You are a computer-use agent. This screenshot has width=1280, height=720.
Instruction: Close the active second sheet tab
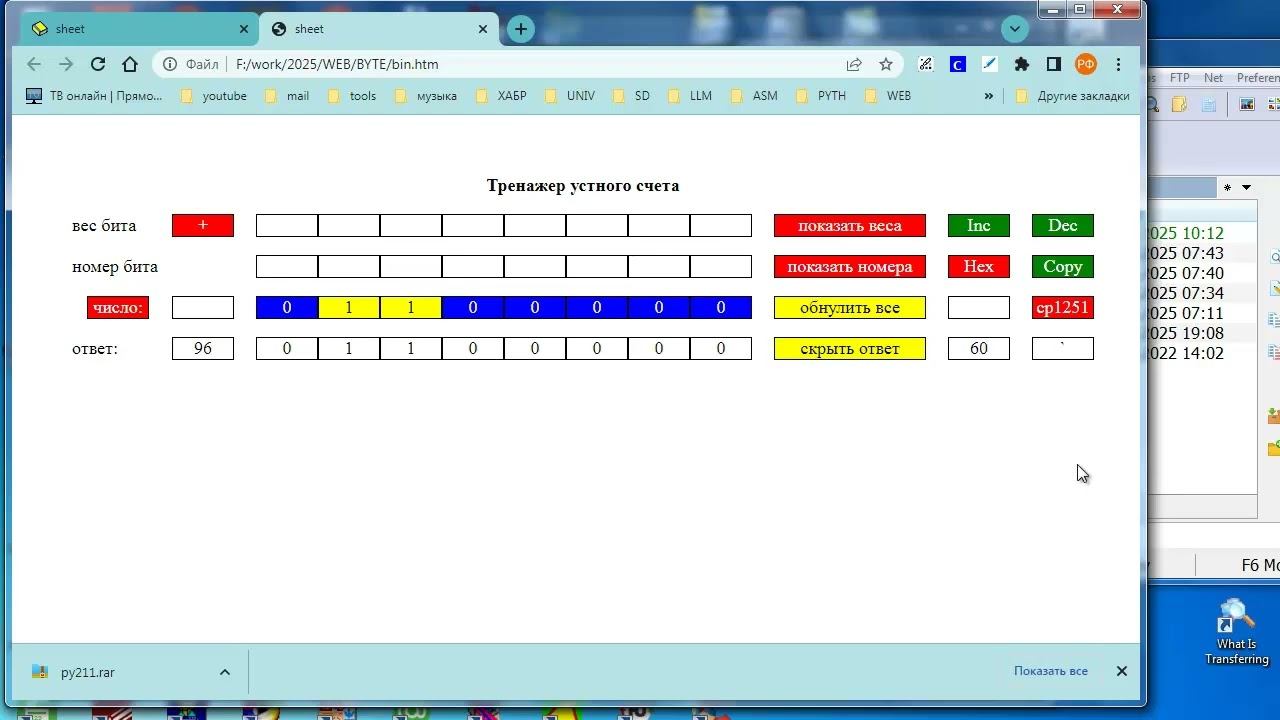483,29
